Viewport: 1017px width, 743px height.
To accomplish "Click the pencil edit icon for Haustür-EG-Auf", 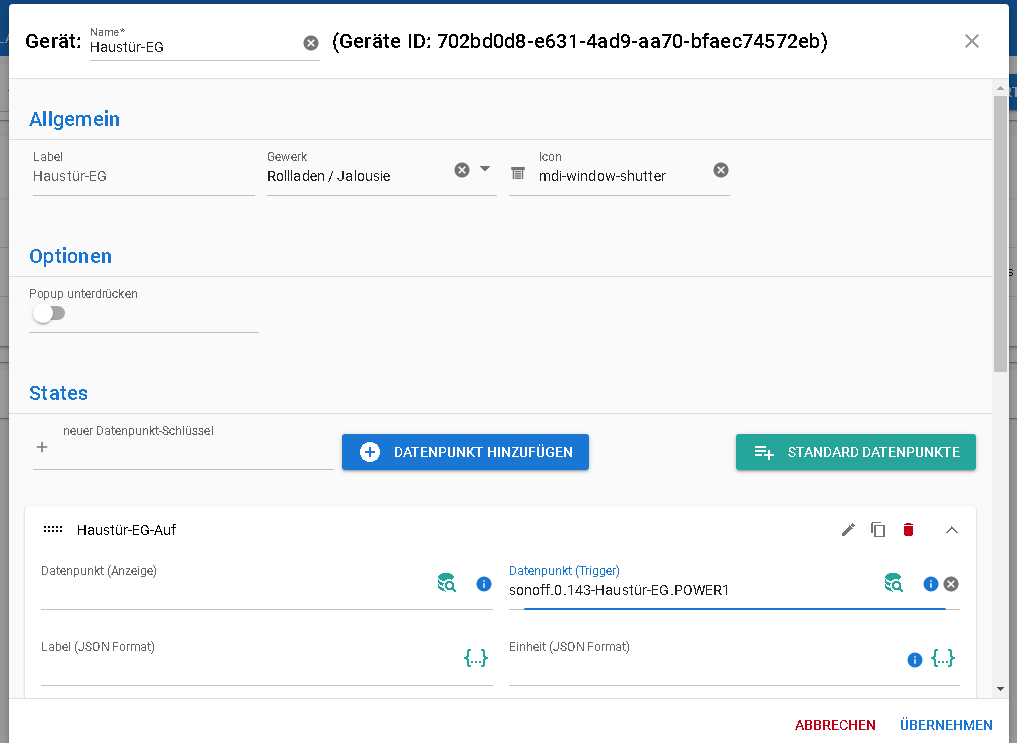I will (x=848, y=530).
